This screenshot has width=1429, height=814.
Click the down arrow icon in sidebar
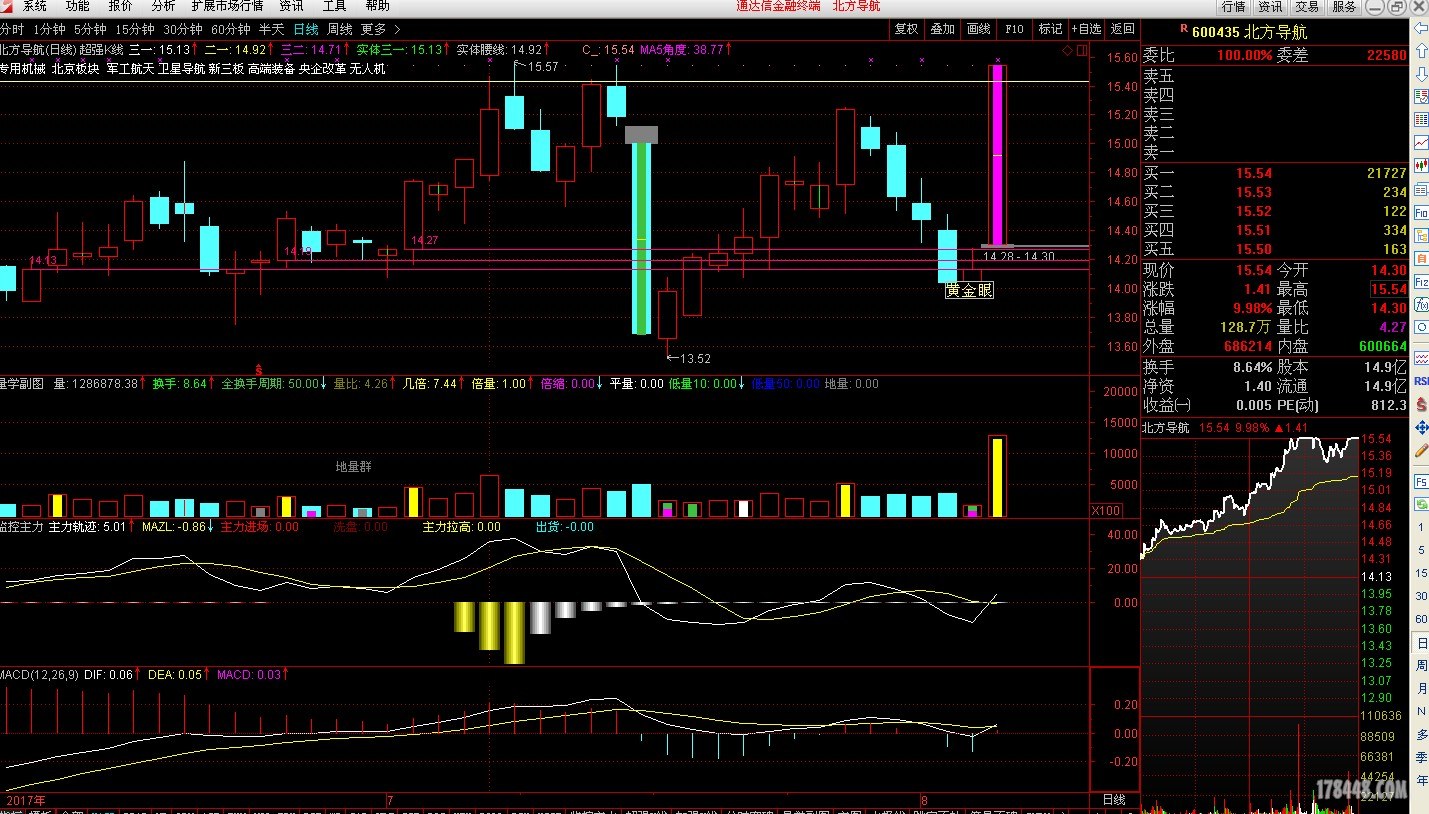(1420, 74)
